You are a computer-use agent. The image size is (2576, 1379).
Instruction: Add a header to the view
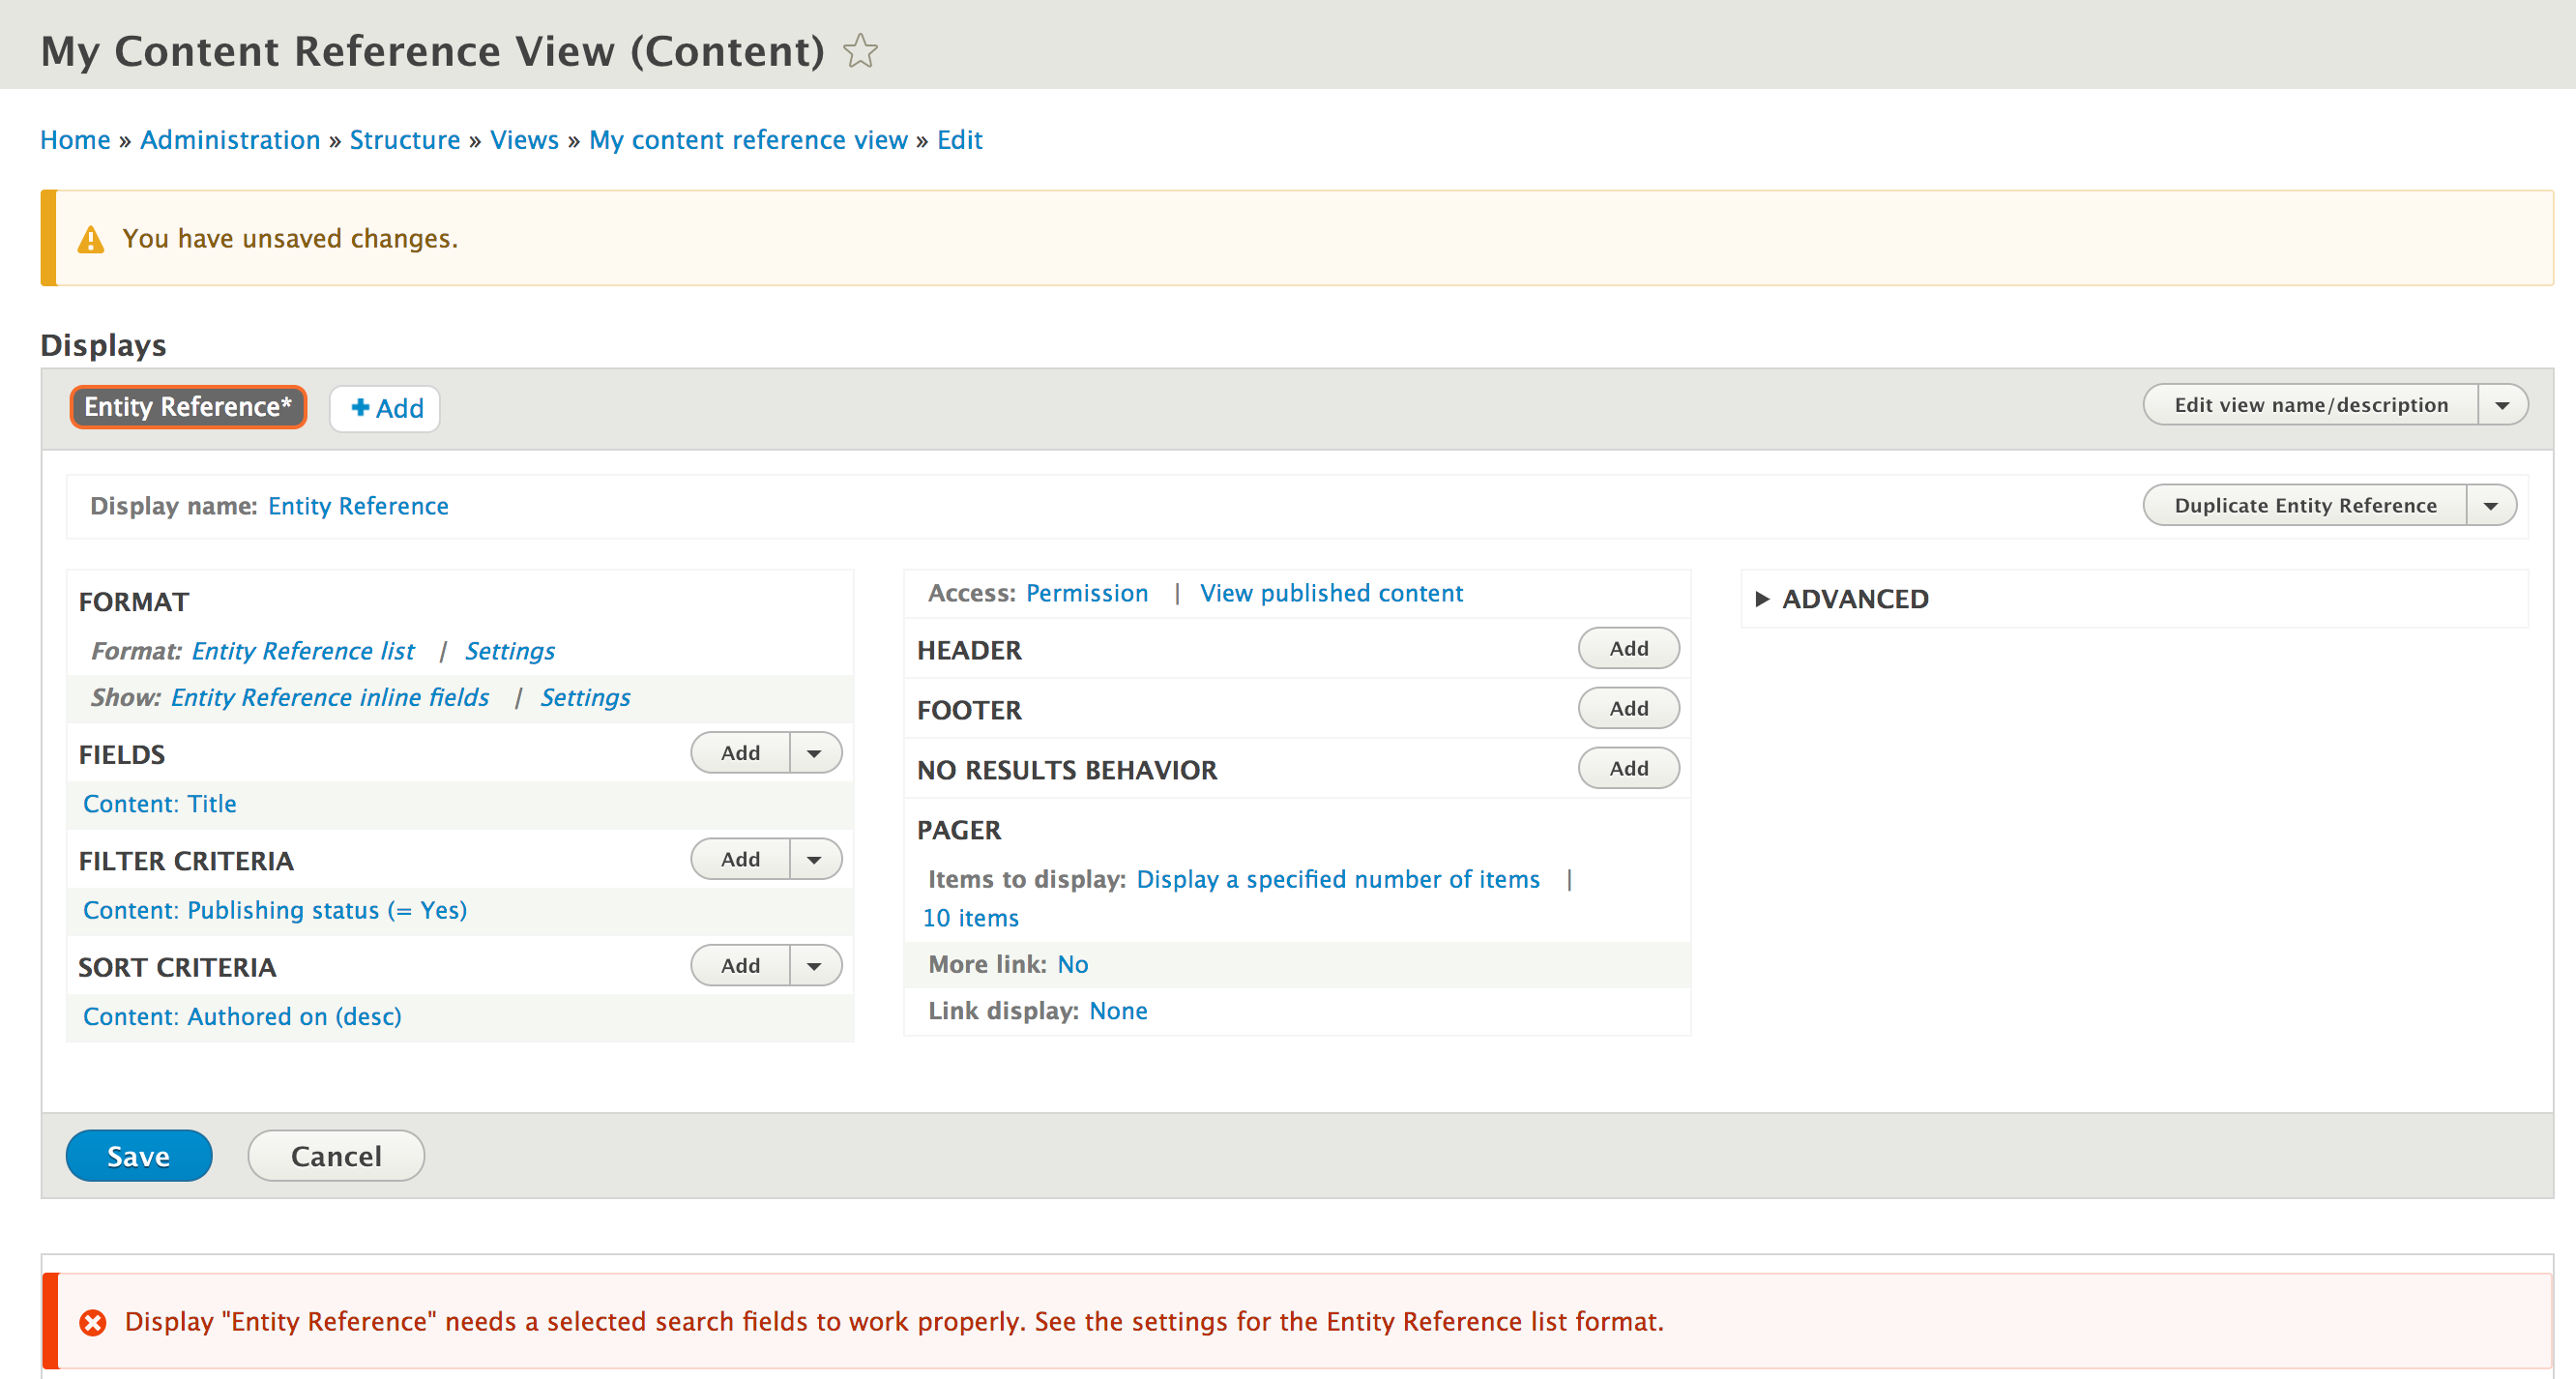pyautogui.click(x=1628, y=648)
